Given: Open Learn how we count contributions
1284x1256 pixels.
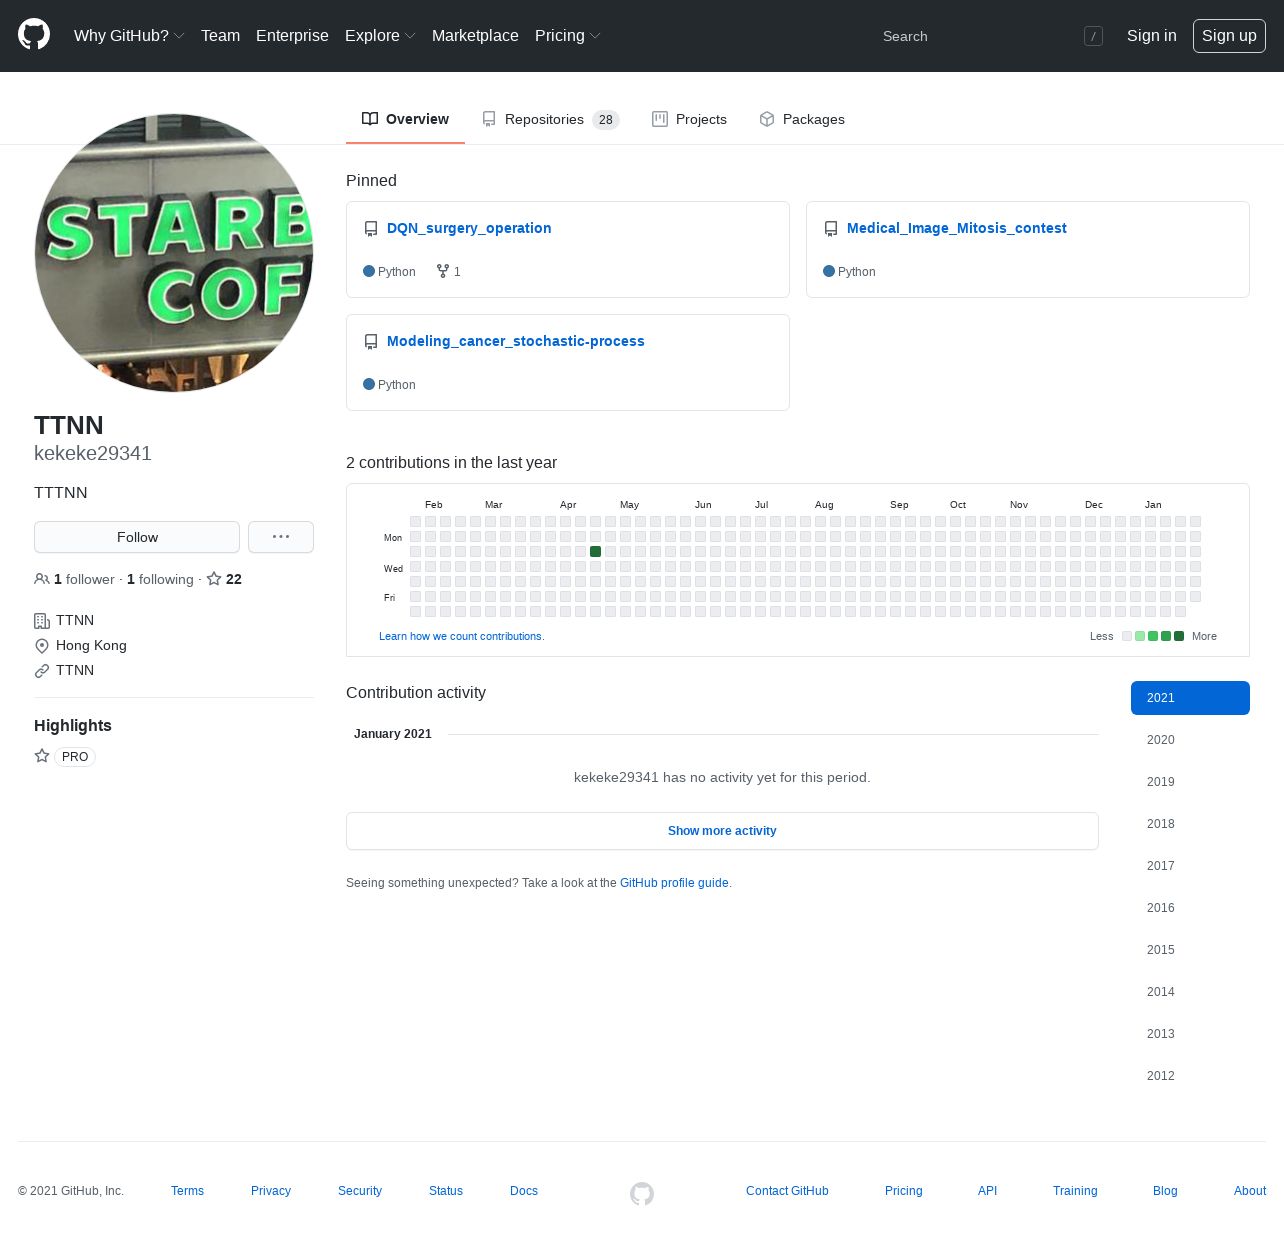Looking at the screenshot, I should tap(462, 636).
